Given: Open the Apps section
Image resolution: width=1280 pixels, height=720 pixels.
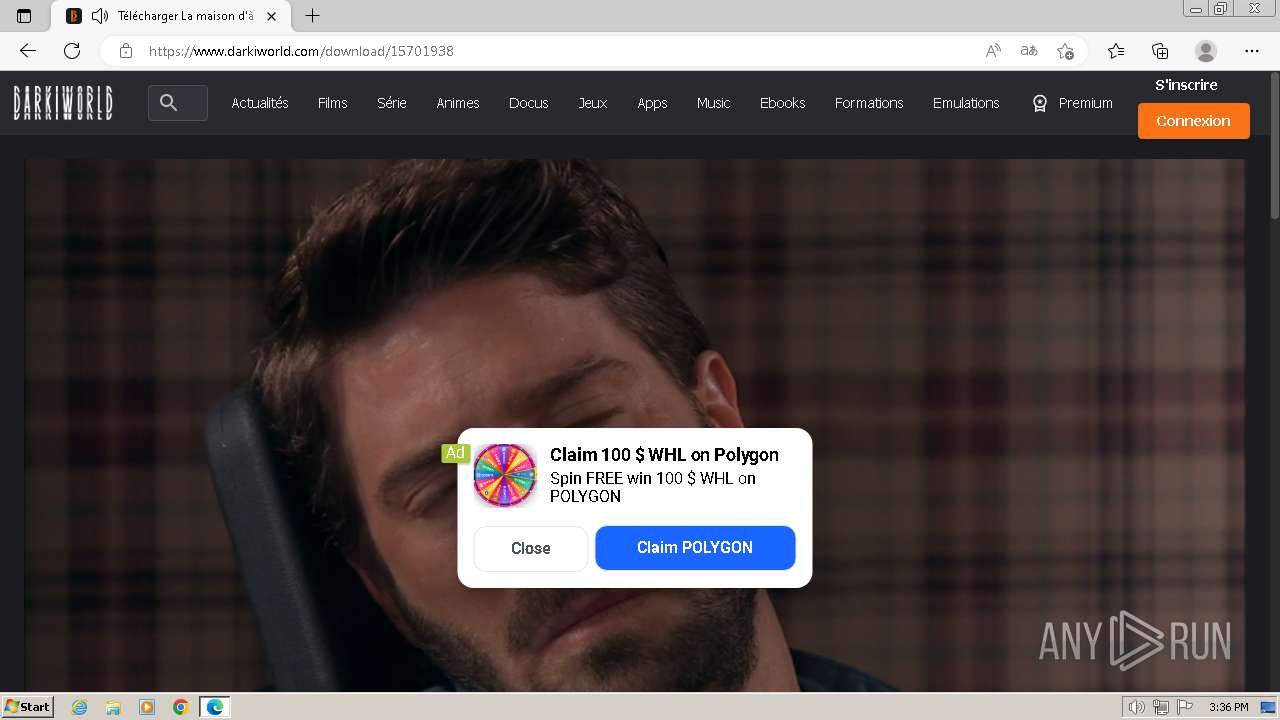Looking at the screenshot, I should (x=652, y=103).
